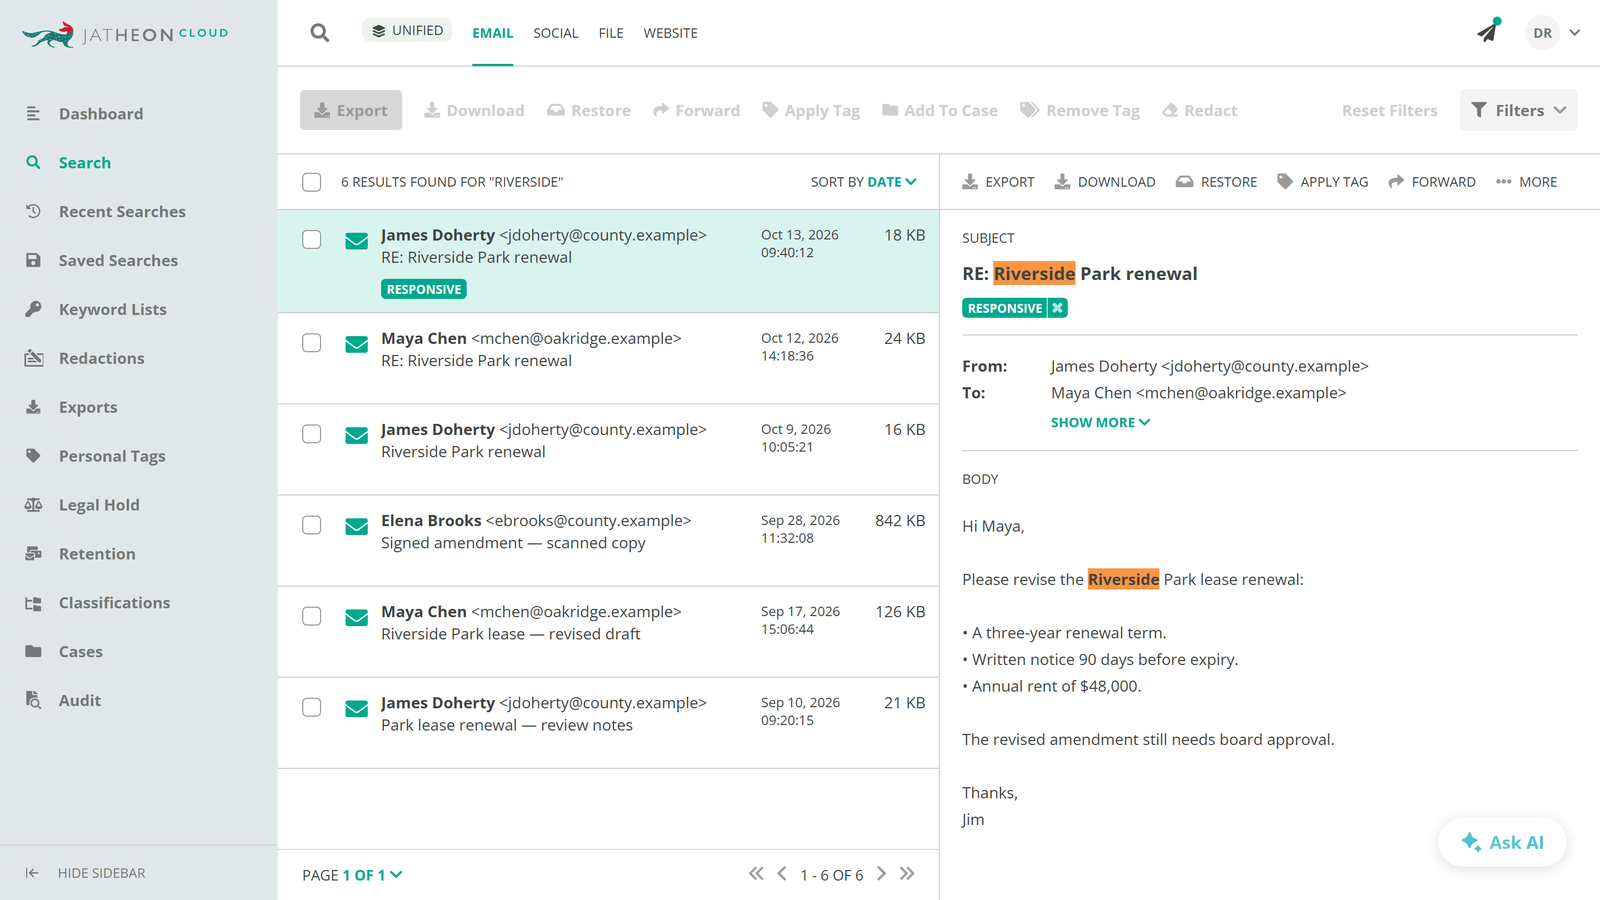1600x900 pixels.
Task: Open Redactions in sidebar
Action: pyautogui.click(x=101, y=359)
